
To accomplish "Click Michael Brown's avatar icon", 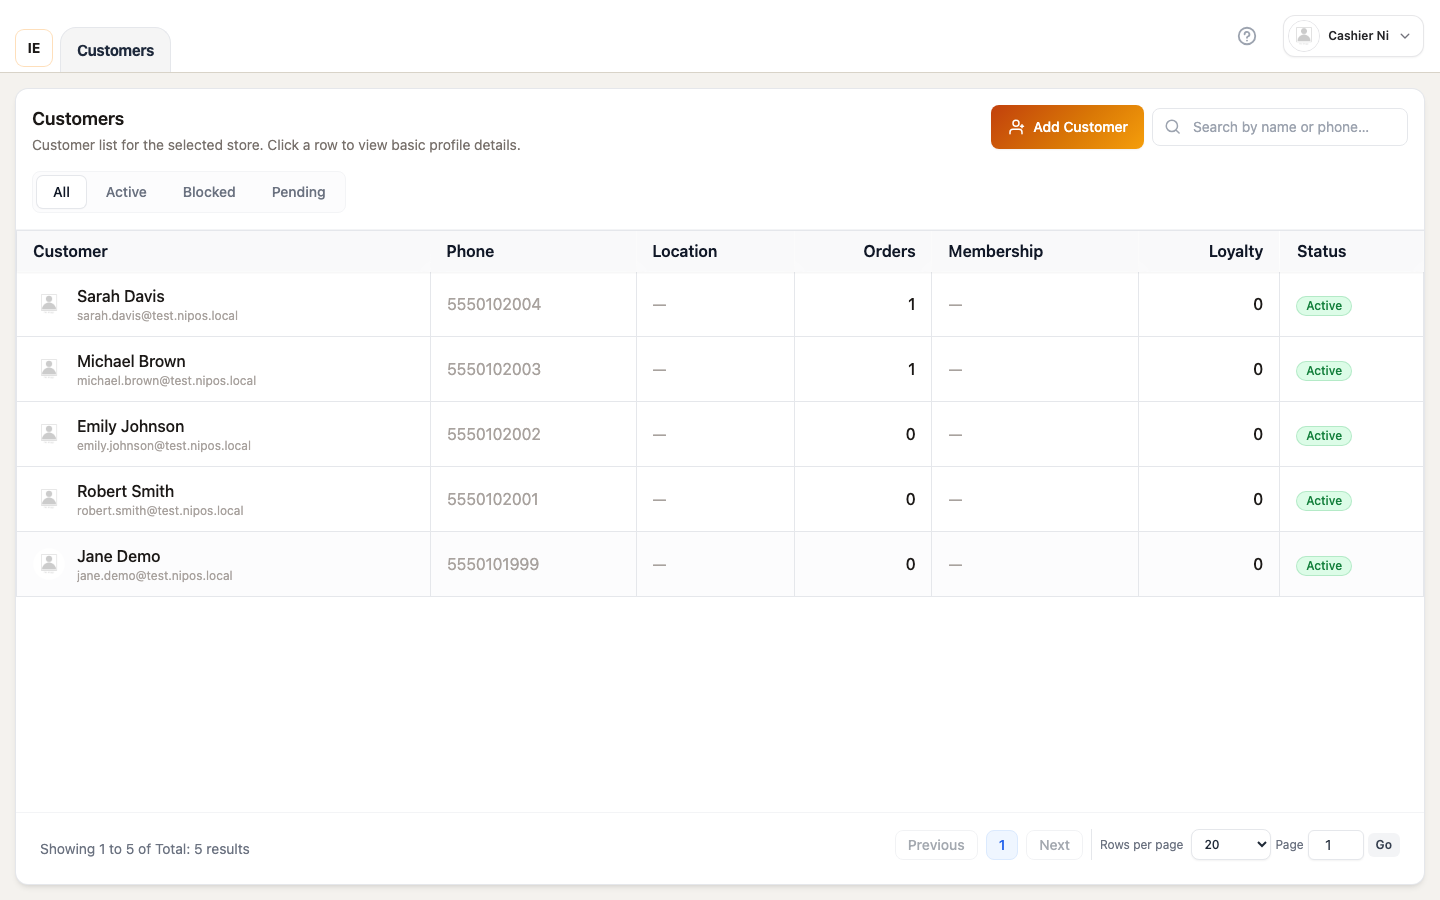I will (x=49, y=369).
